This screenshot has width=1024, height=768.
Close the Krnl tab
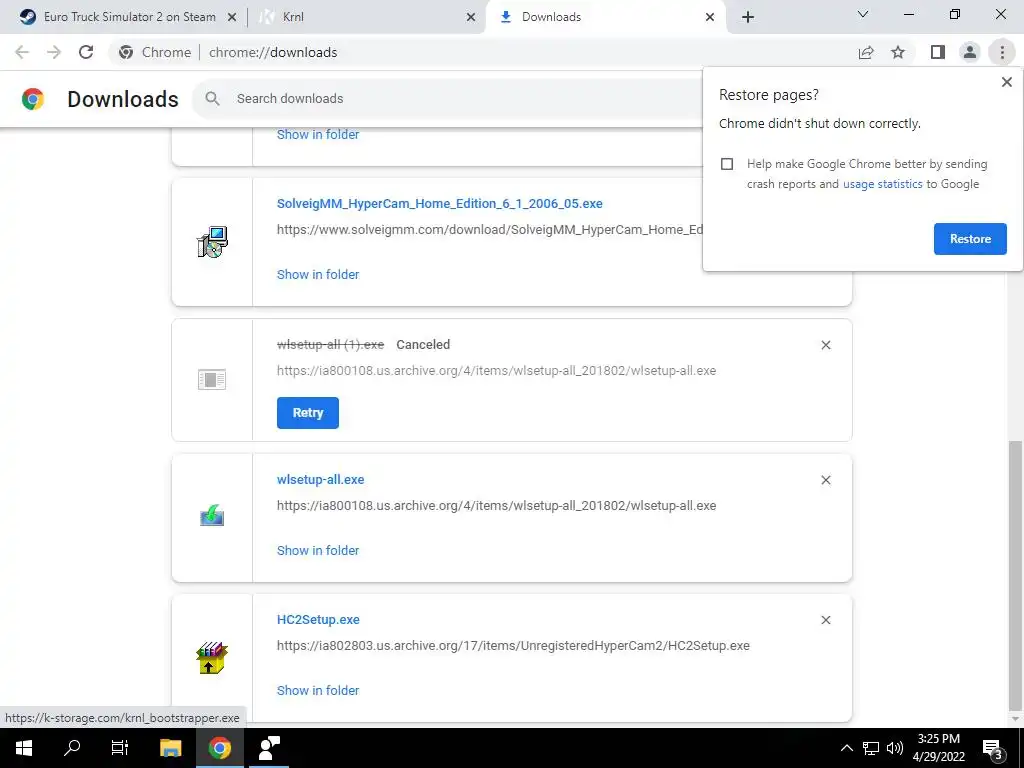click(471, 17)
